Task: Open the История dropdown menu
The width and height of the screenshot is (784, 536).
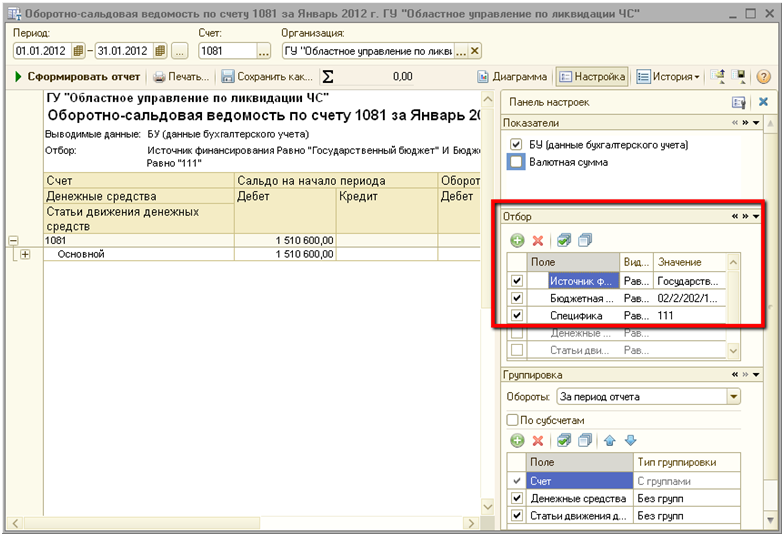Action: coord(668,77)
